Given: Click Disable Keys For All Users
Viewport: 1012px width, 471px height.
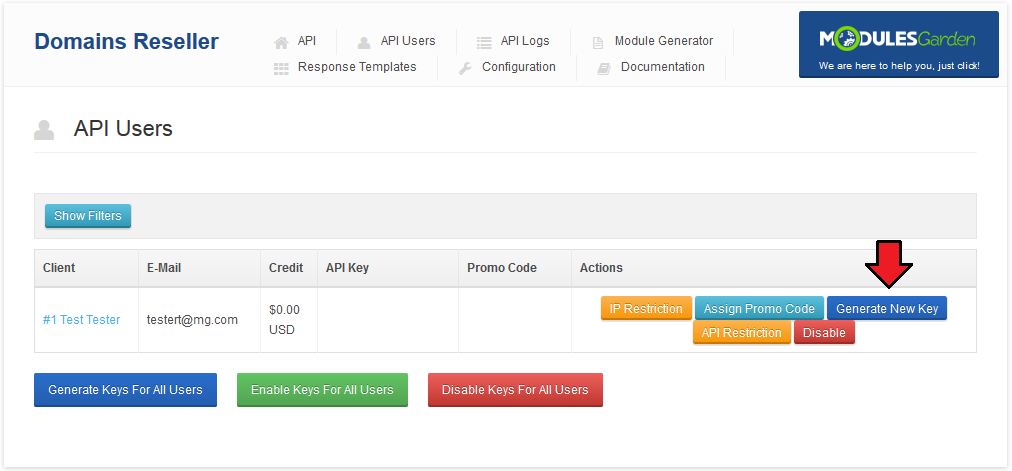Looking at the screenshot, I should 515,390.
